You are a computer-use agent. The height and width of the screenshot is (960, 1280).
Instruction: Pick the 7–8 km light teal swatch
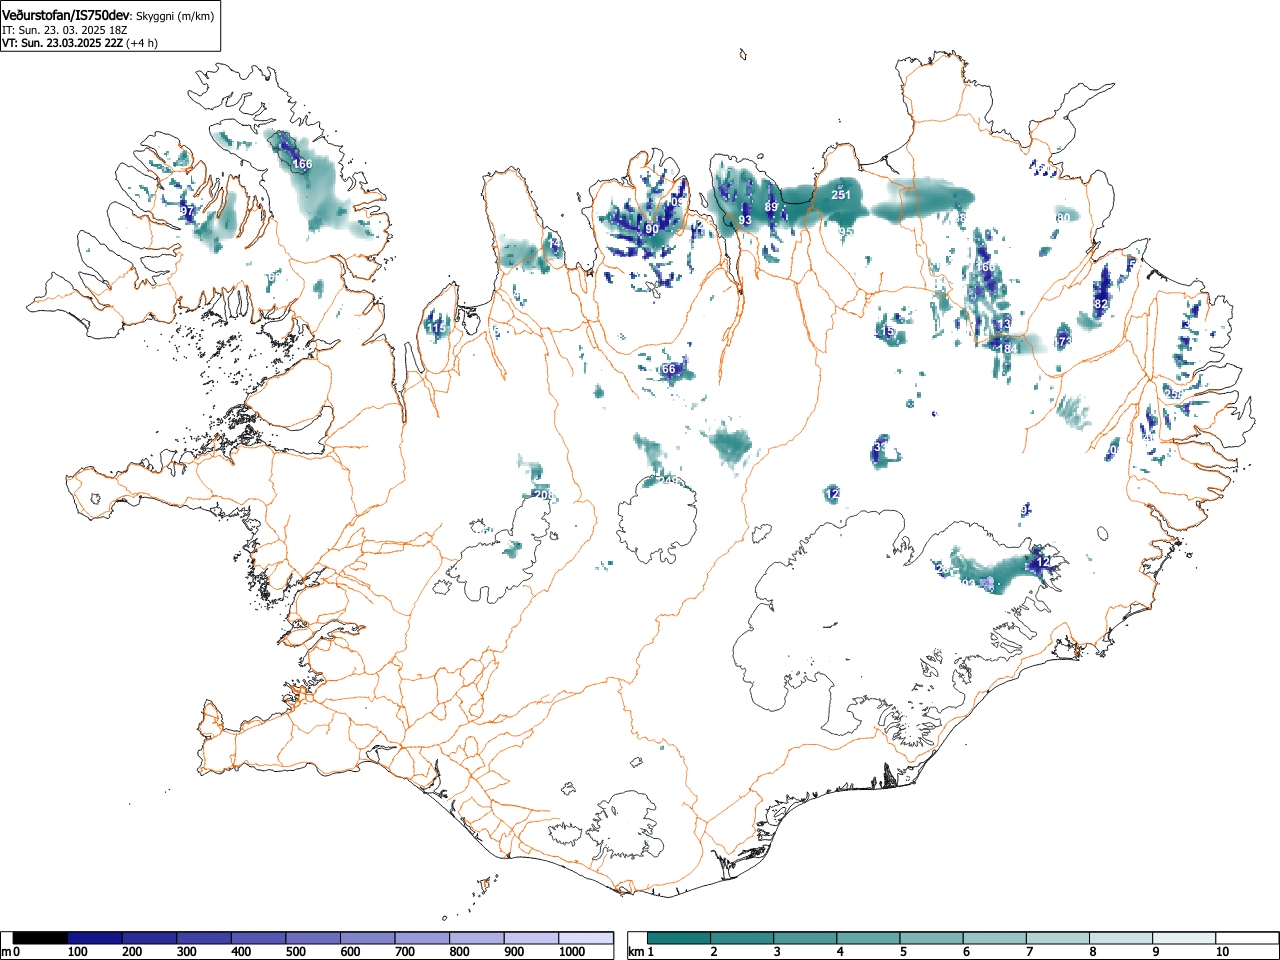tap(1060, 938)
